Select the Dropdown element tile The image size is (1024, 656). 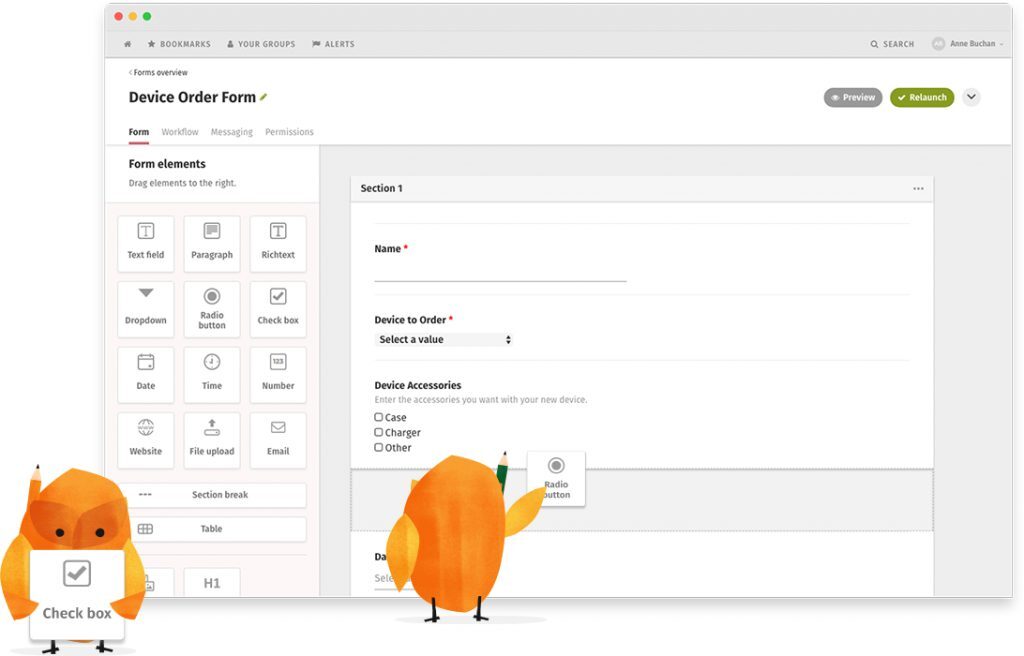coord(146,309)
